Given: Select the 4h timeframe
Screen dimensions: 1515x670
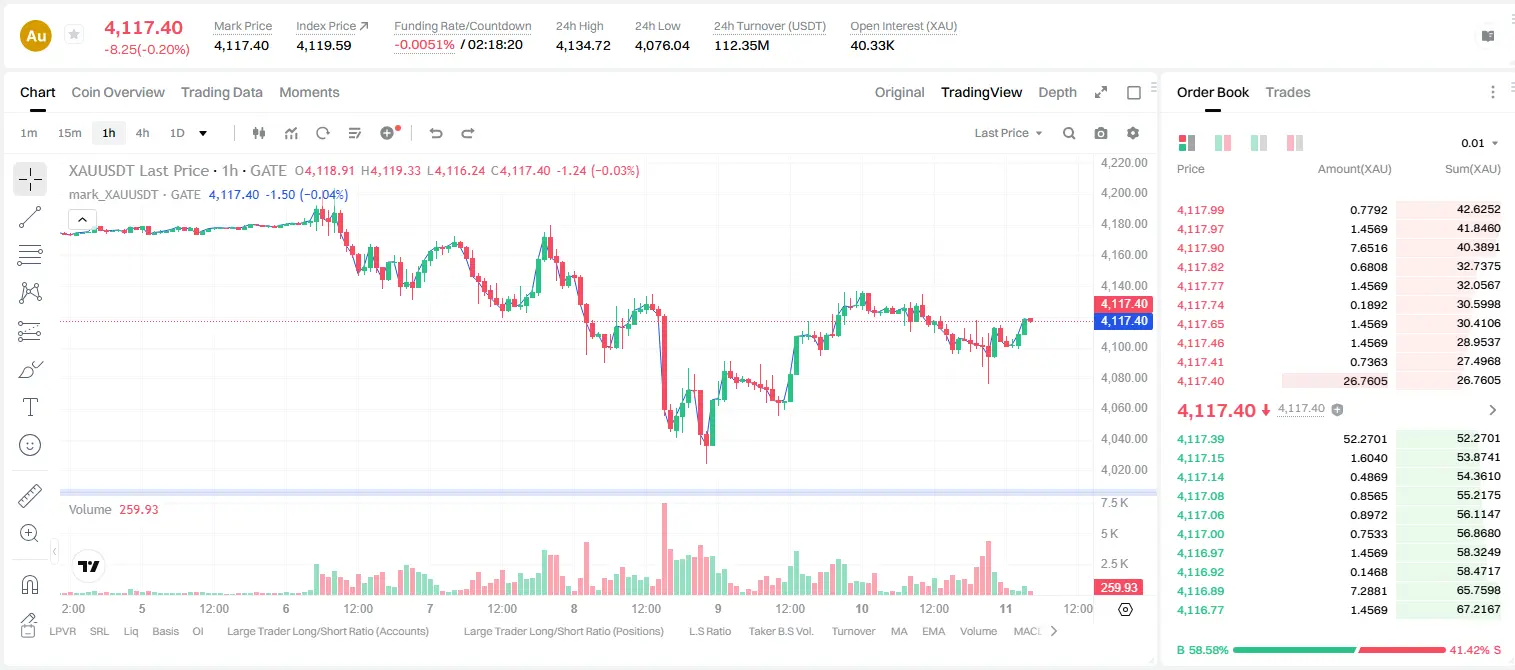Looking at the screenshot, I should [x=143, y=133].
